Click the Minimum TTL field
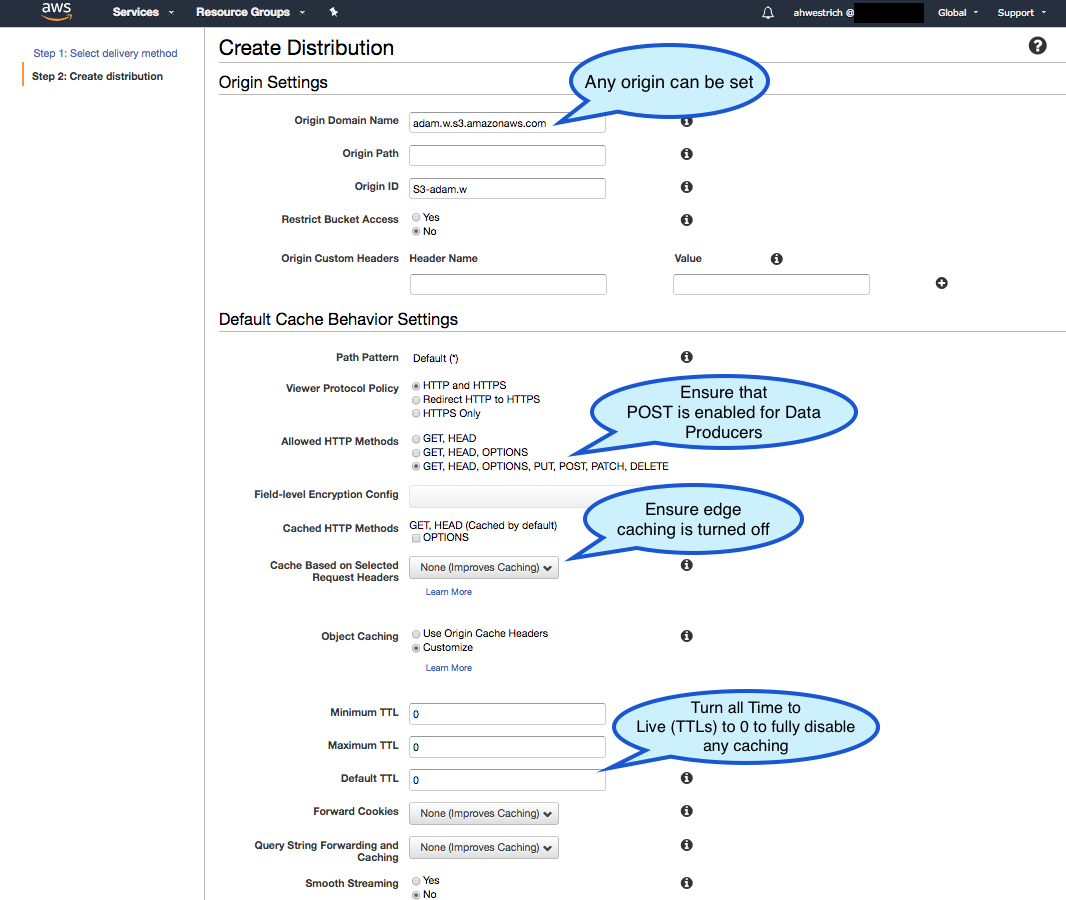This screenshot has width=1066, height=900. coord(507,714)
